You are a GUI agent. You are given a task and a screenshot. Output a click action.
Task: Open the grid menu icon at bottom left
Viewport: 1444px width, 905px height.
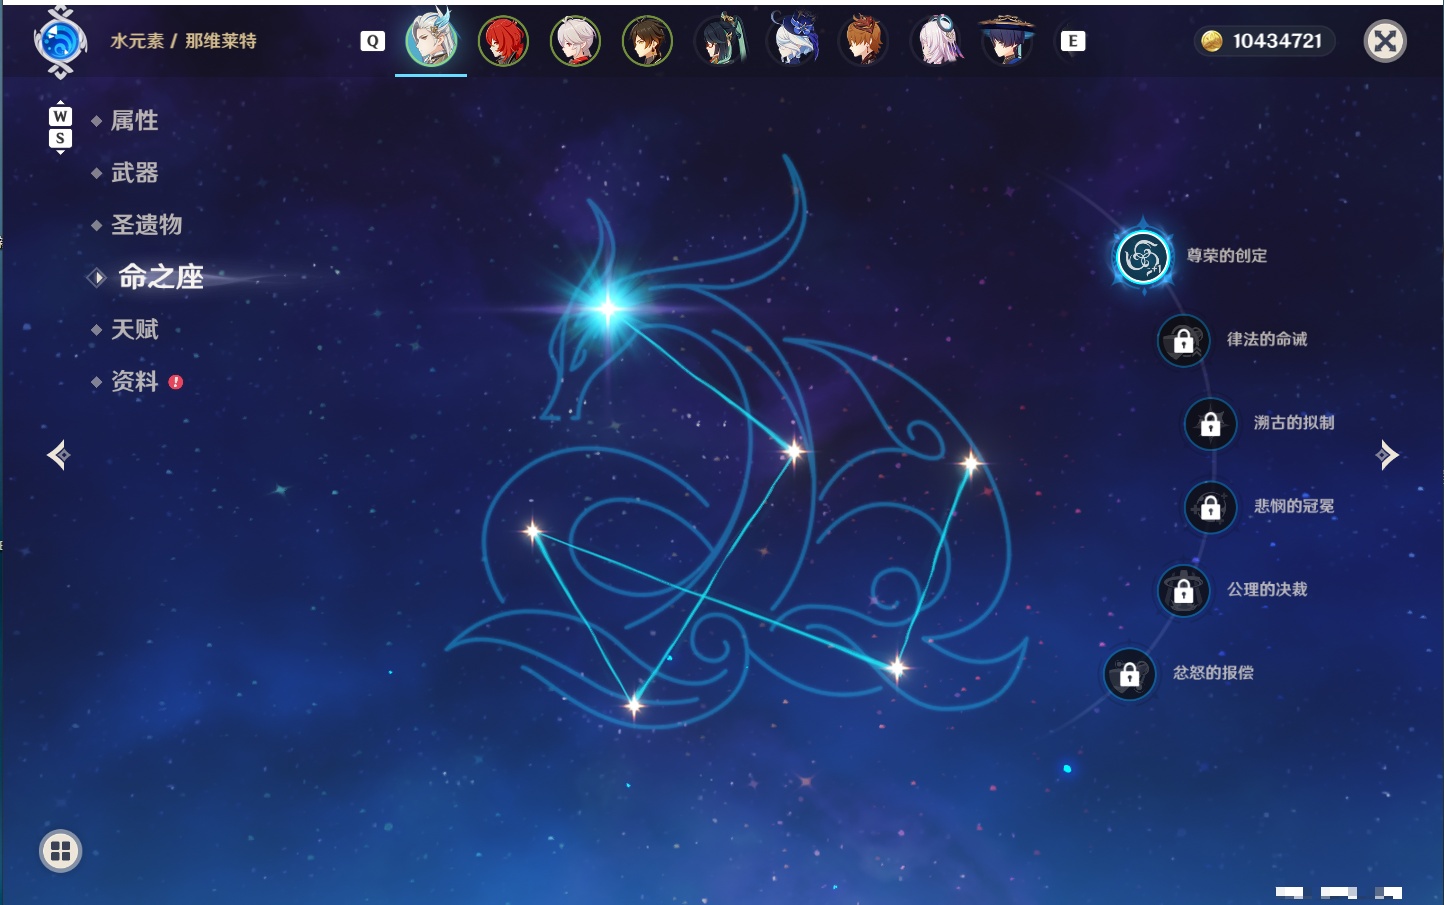pos(60,851)
